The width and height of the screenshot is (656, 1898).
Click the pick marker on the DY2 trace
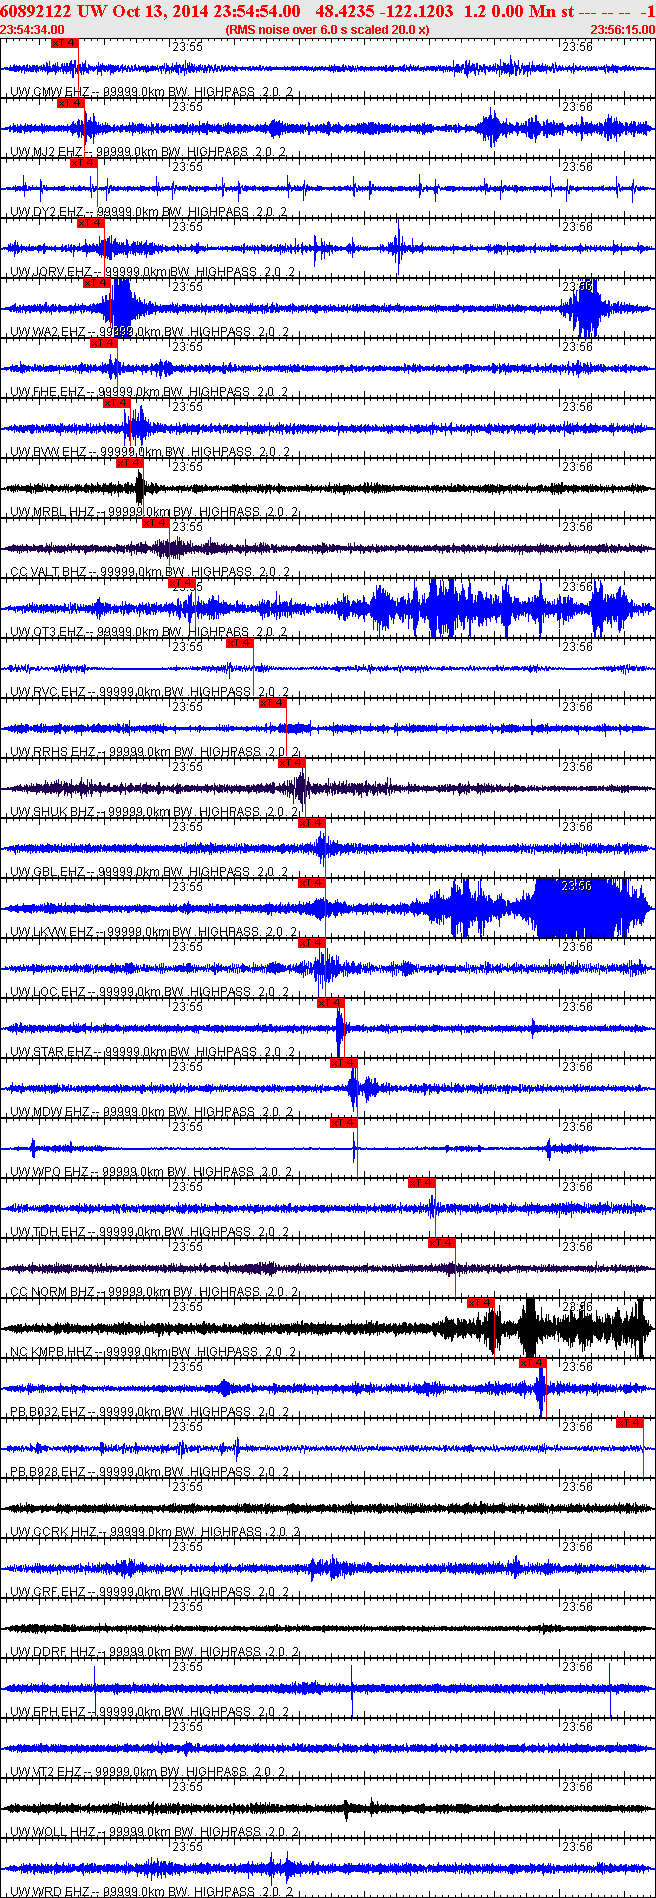(x=83, y=163)
